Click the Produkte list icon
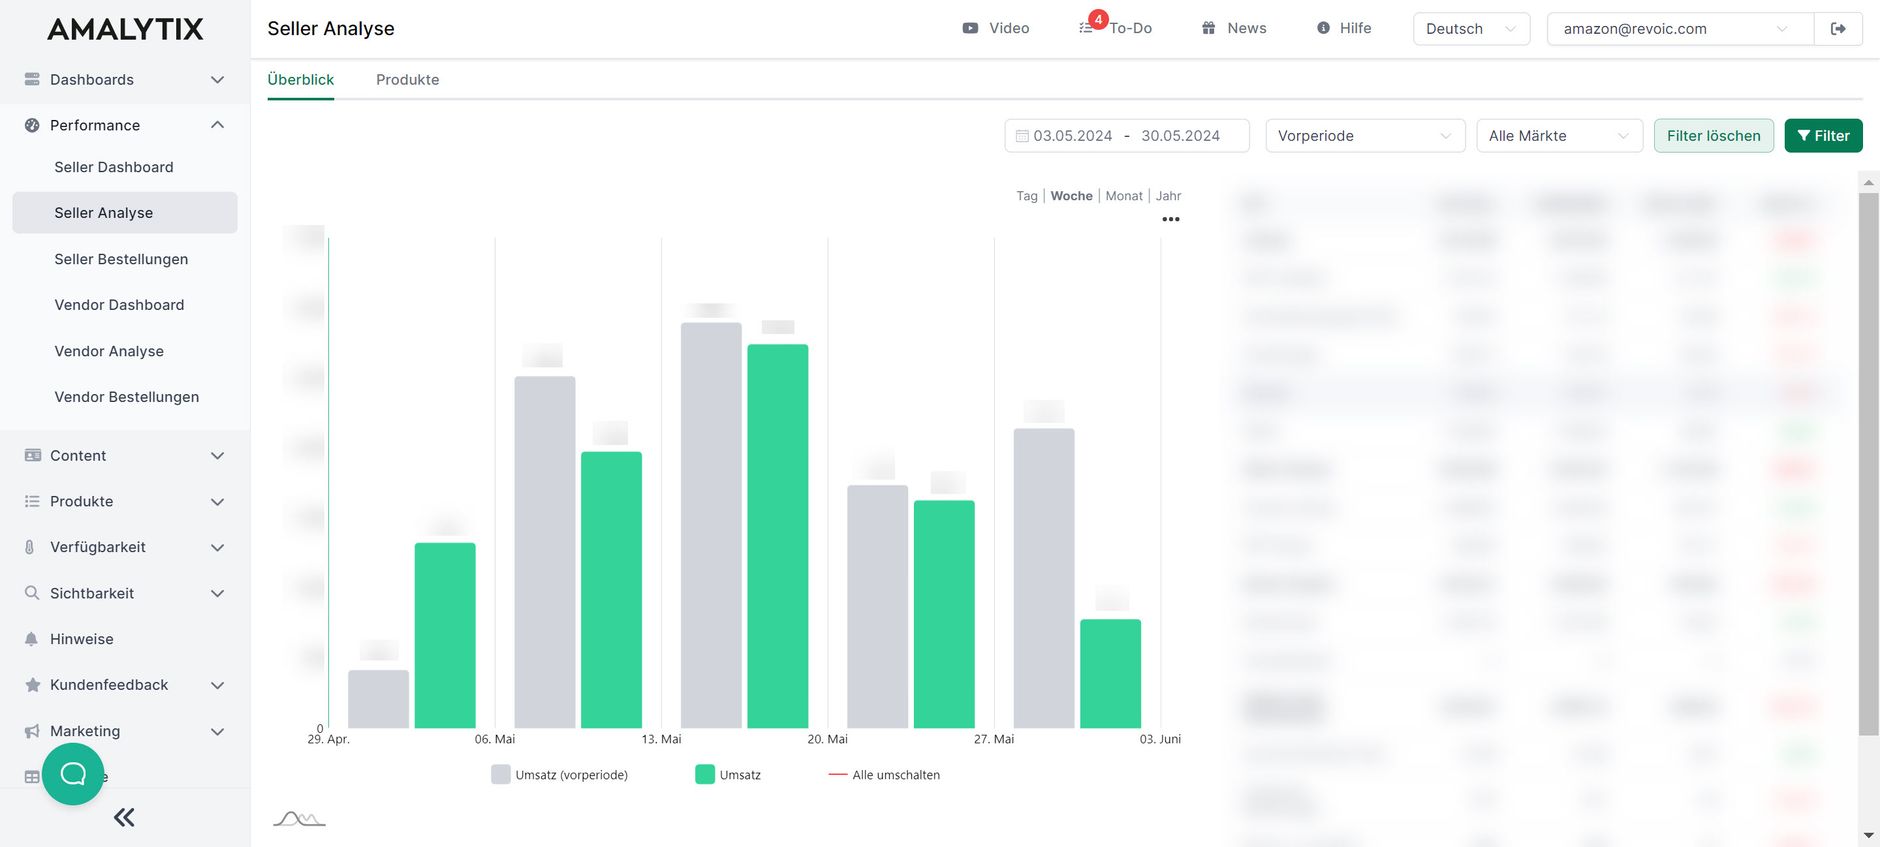1880x847 pixels. click(32, 501)
